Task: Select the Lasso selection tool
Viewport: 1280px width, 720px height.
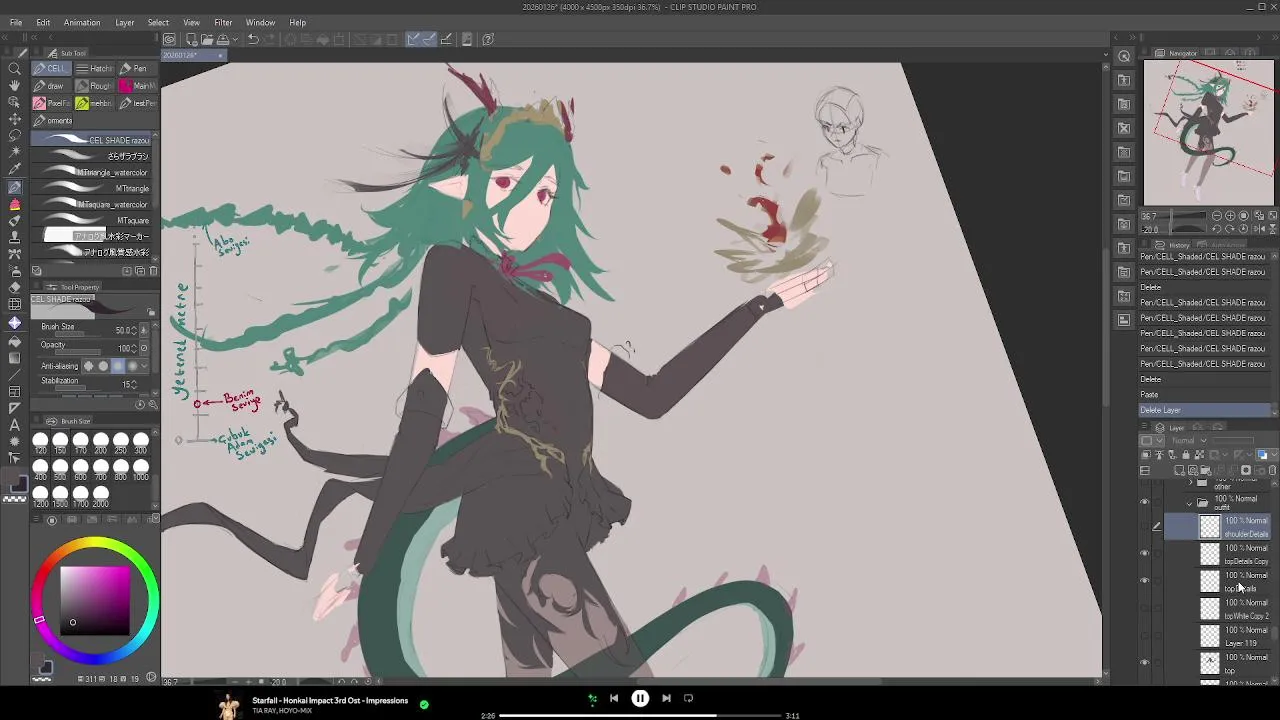Action: pos(14,137)
